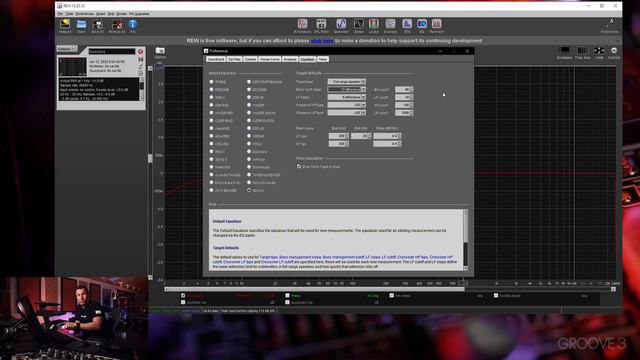640x360 pixels.
Task: Click the Measure toolbar icon
Action: coord(65,24)
